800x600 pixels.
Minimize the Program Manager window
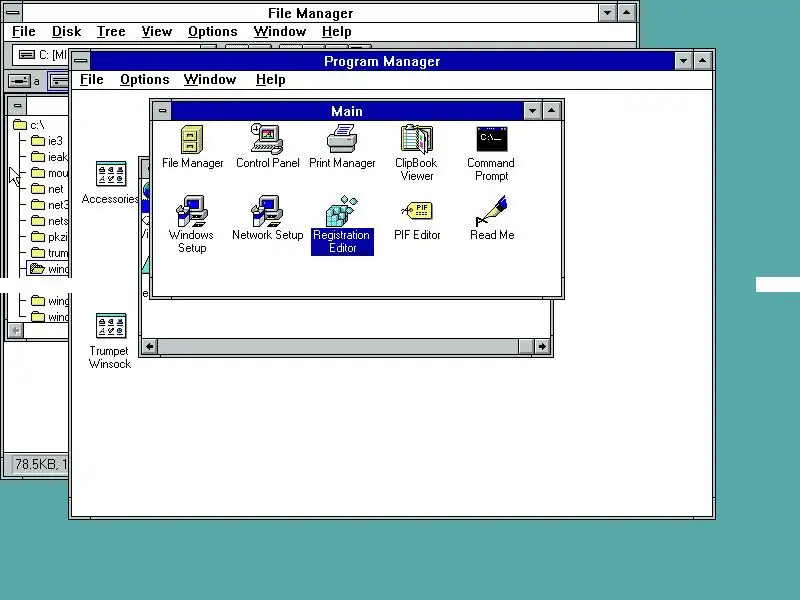(x=683, y=61)
